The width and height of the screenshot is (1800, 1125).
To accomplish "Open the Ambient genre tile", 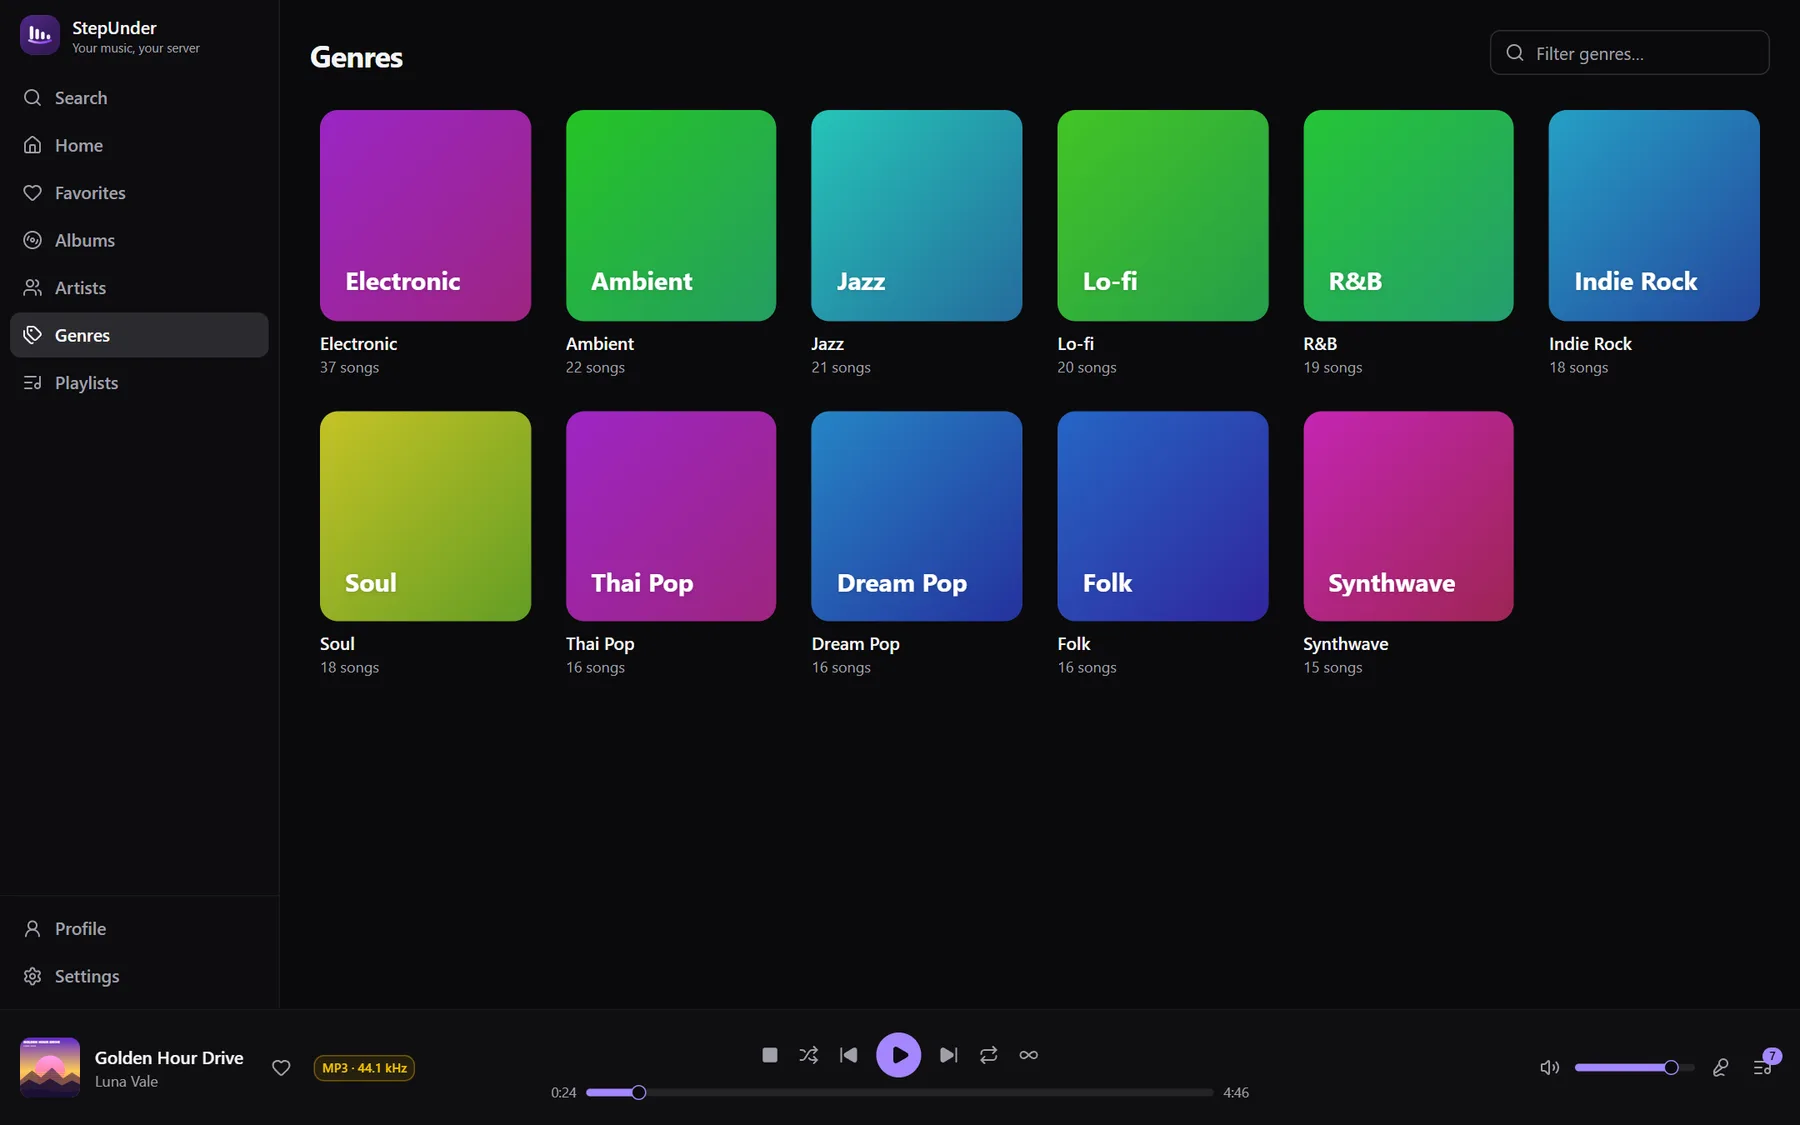I will (671, 215).
